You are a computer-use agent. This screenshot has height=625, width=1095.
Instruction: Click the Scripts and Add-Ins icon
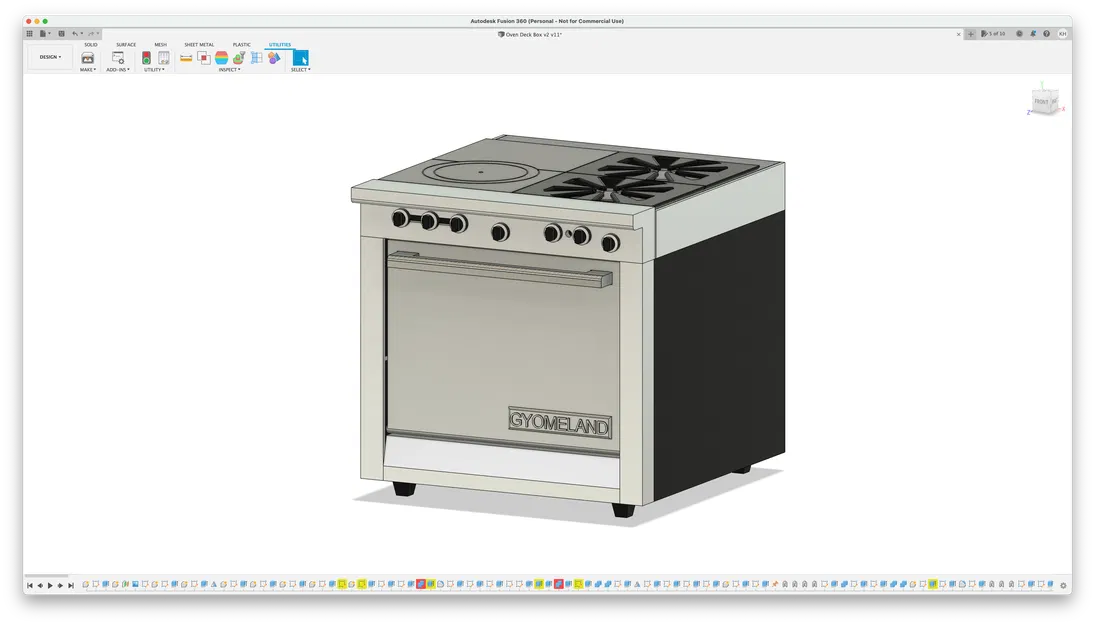coord(118,58)
